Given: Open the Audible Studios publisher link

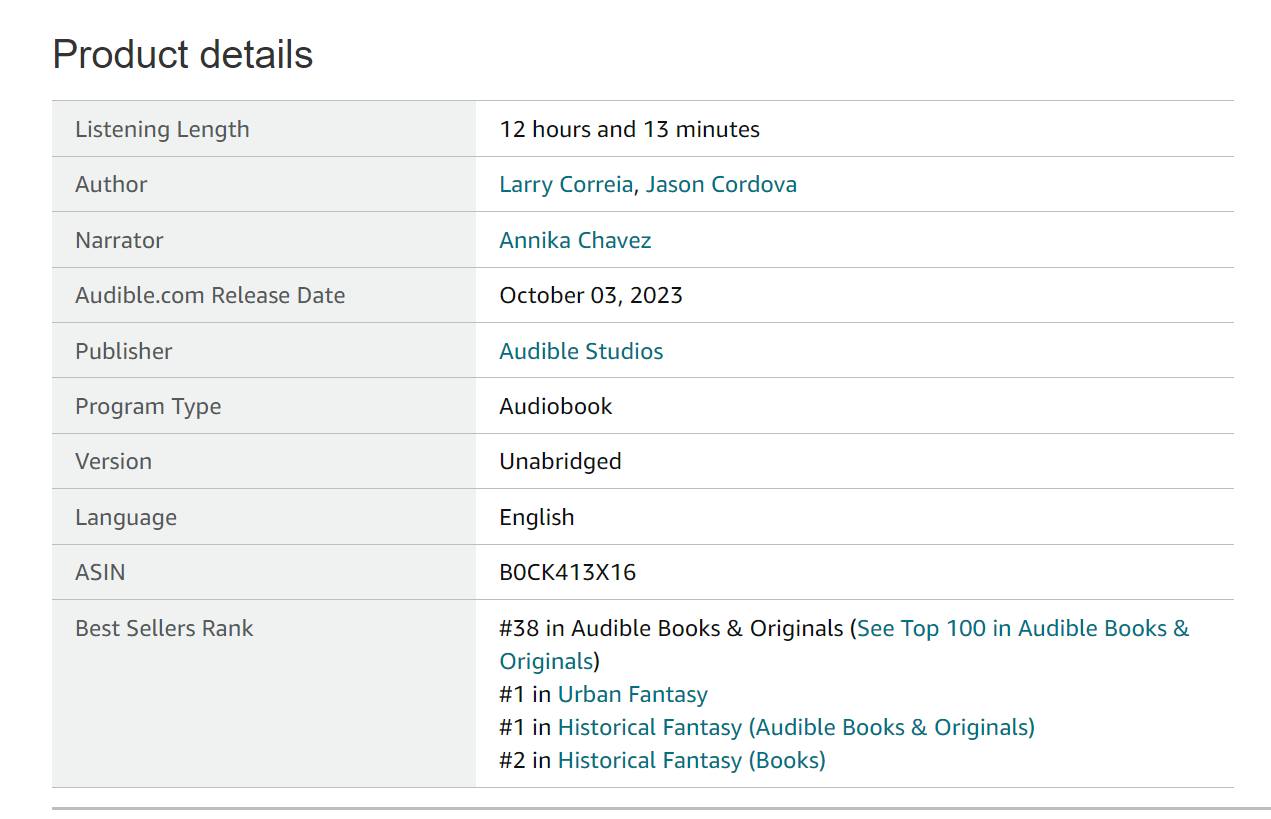Looking at the screenshot, I should 581,351.
